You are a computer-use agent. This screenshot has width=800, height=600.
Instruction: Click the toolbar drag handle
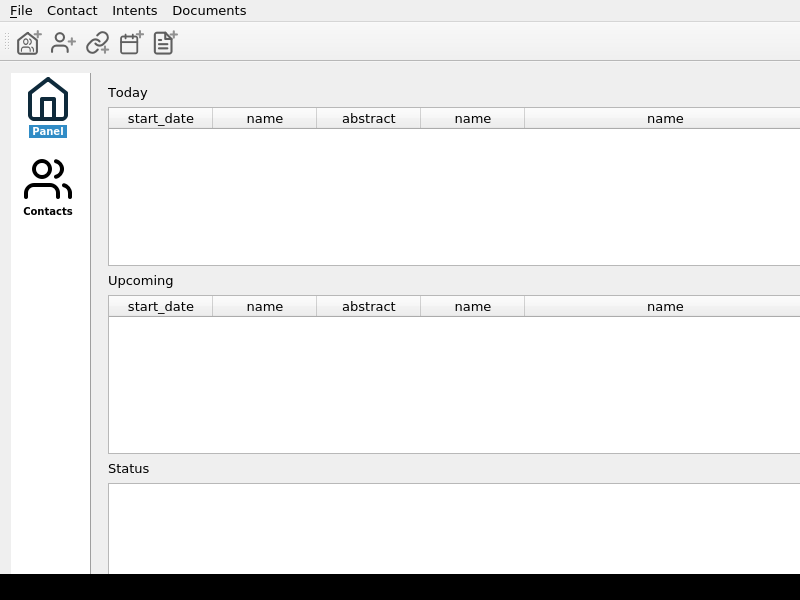7,42
